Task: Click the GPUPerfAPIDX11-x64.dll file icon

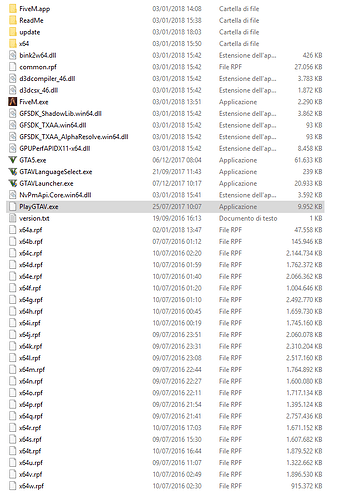Action: (x=12, y=148)
